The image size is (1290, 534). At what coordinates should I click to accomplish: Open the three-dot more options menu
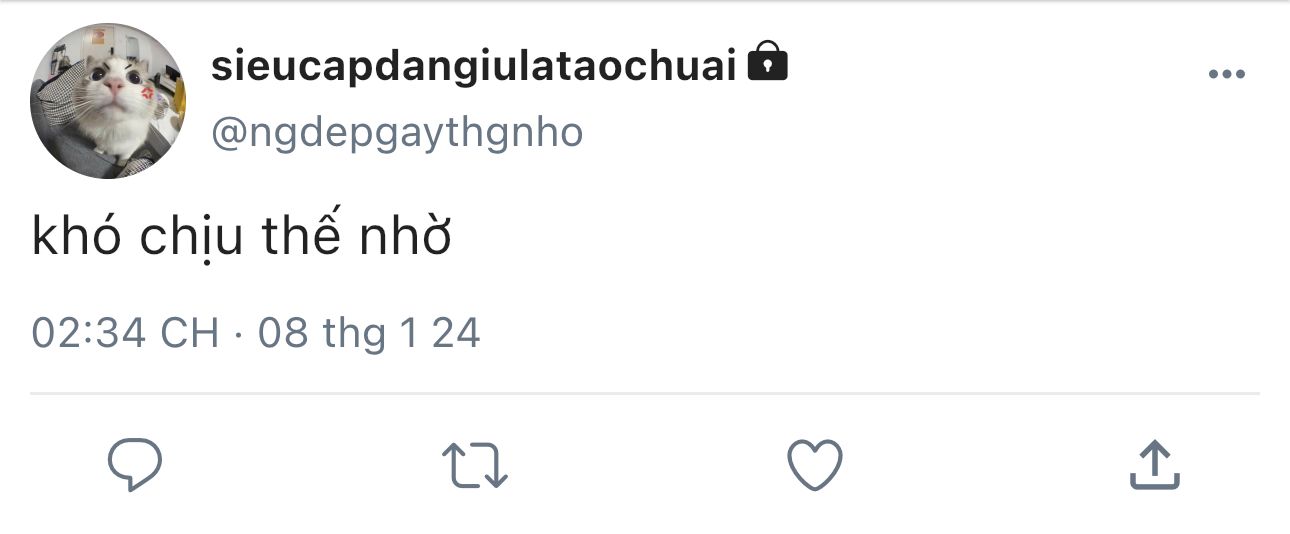pyautogui.click(x=1226, y=74)
